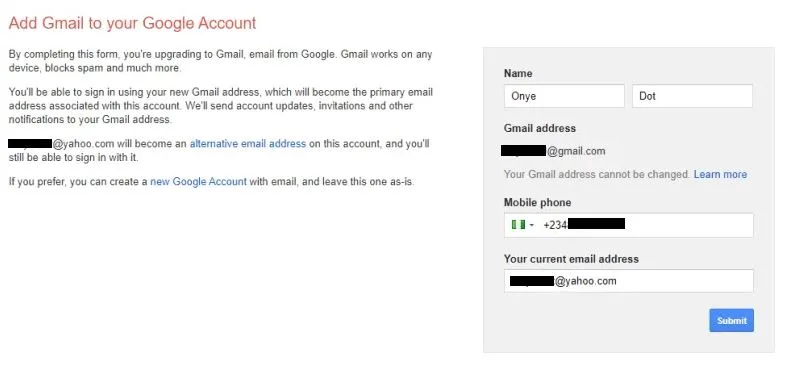Open the Learn more link
This screenshot has width=794, height=371.
(x=720, y=175)
